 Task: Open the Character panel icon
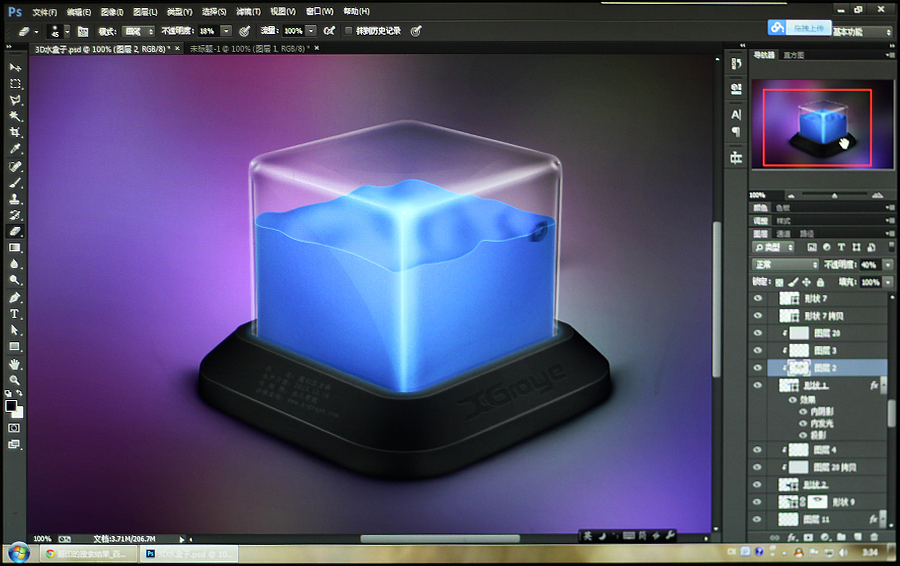pos(736,114)
